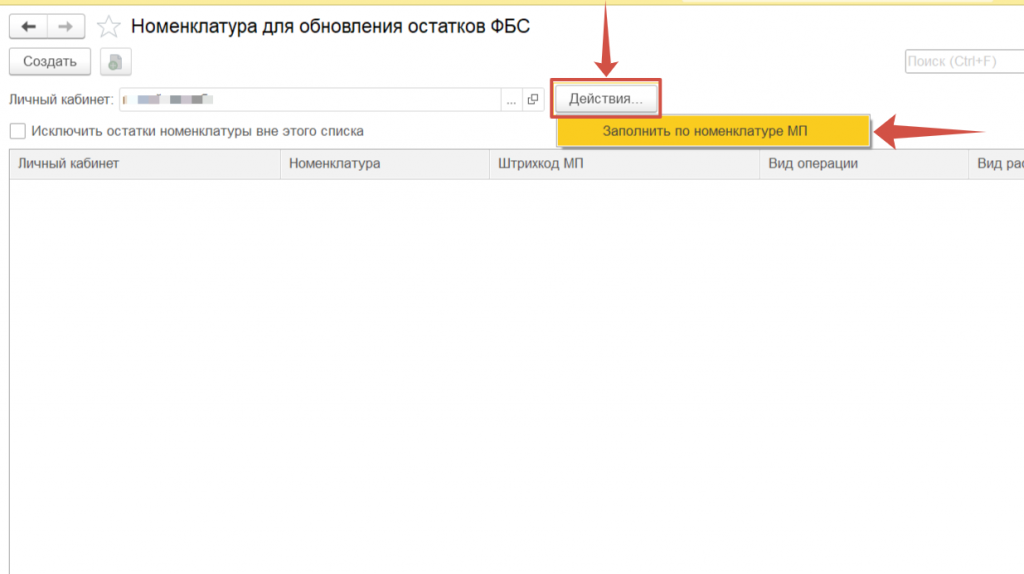Sort by Личный кабинет column header
The height and width of the screenshot is (574, 1024).
(145, 164)
